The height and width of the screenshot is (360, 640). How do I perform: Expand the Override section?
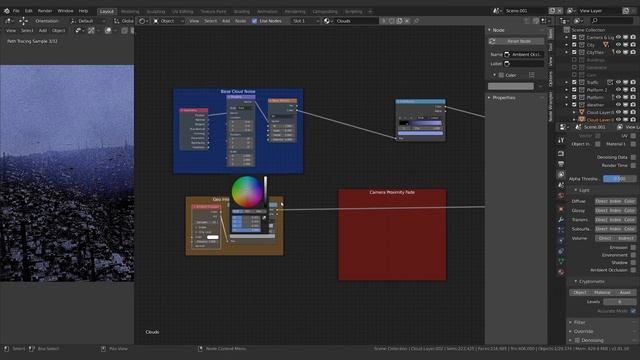click(571, 331)
